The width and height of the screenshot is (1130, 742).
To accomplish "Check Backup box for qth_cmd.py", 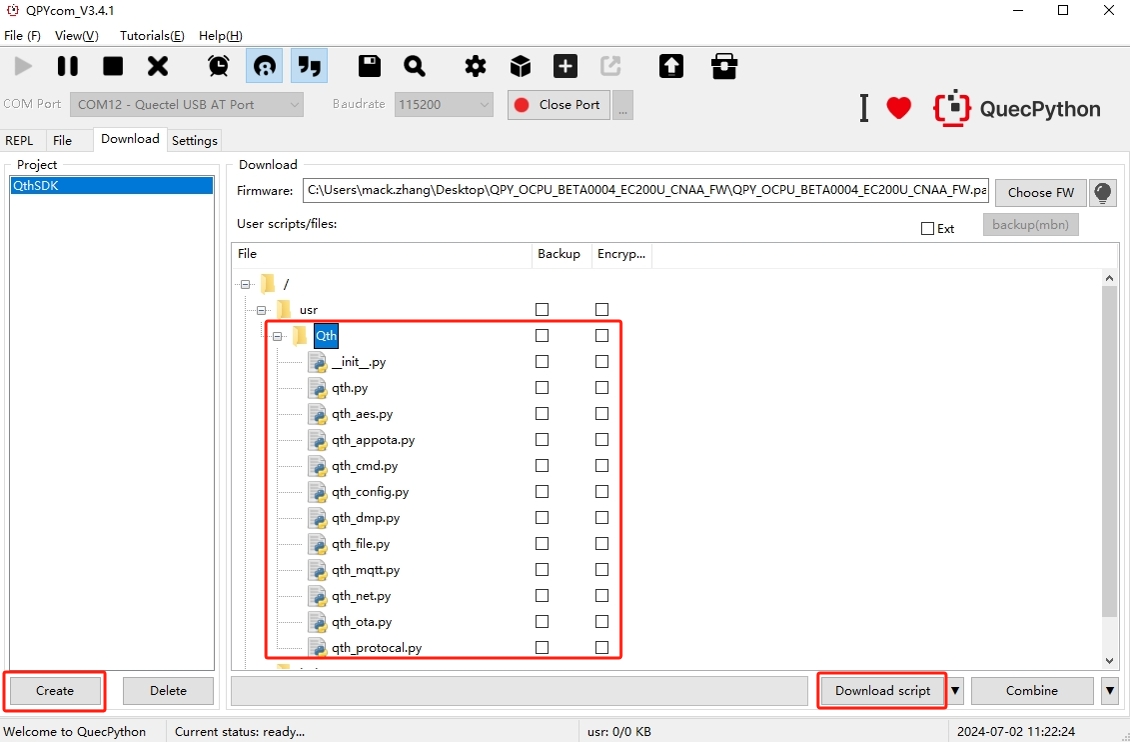I will (x=542, y=465).
